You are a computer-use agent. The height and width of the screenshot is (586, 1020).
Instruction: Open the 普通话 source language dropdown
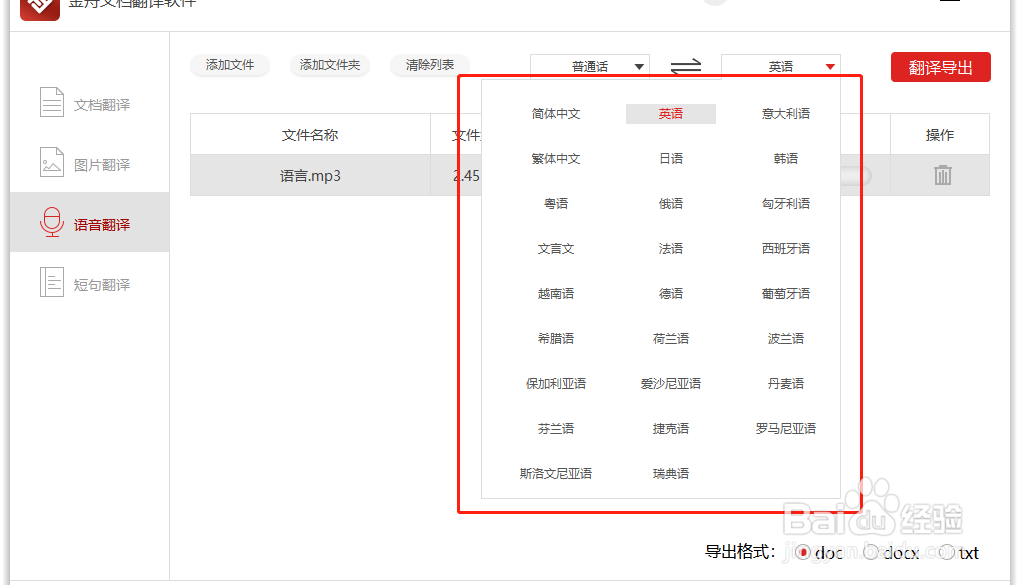[x=588, y=65]
